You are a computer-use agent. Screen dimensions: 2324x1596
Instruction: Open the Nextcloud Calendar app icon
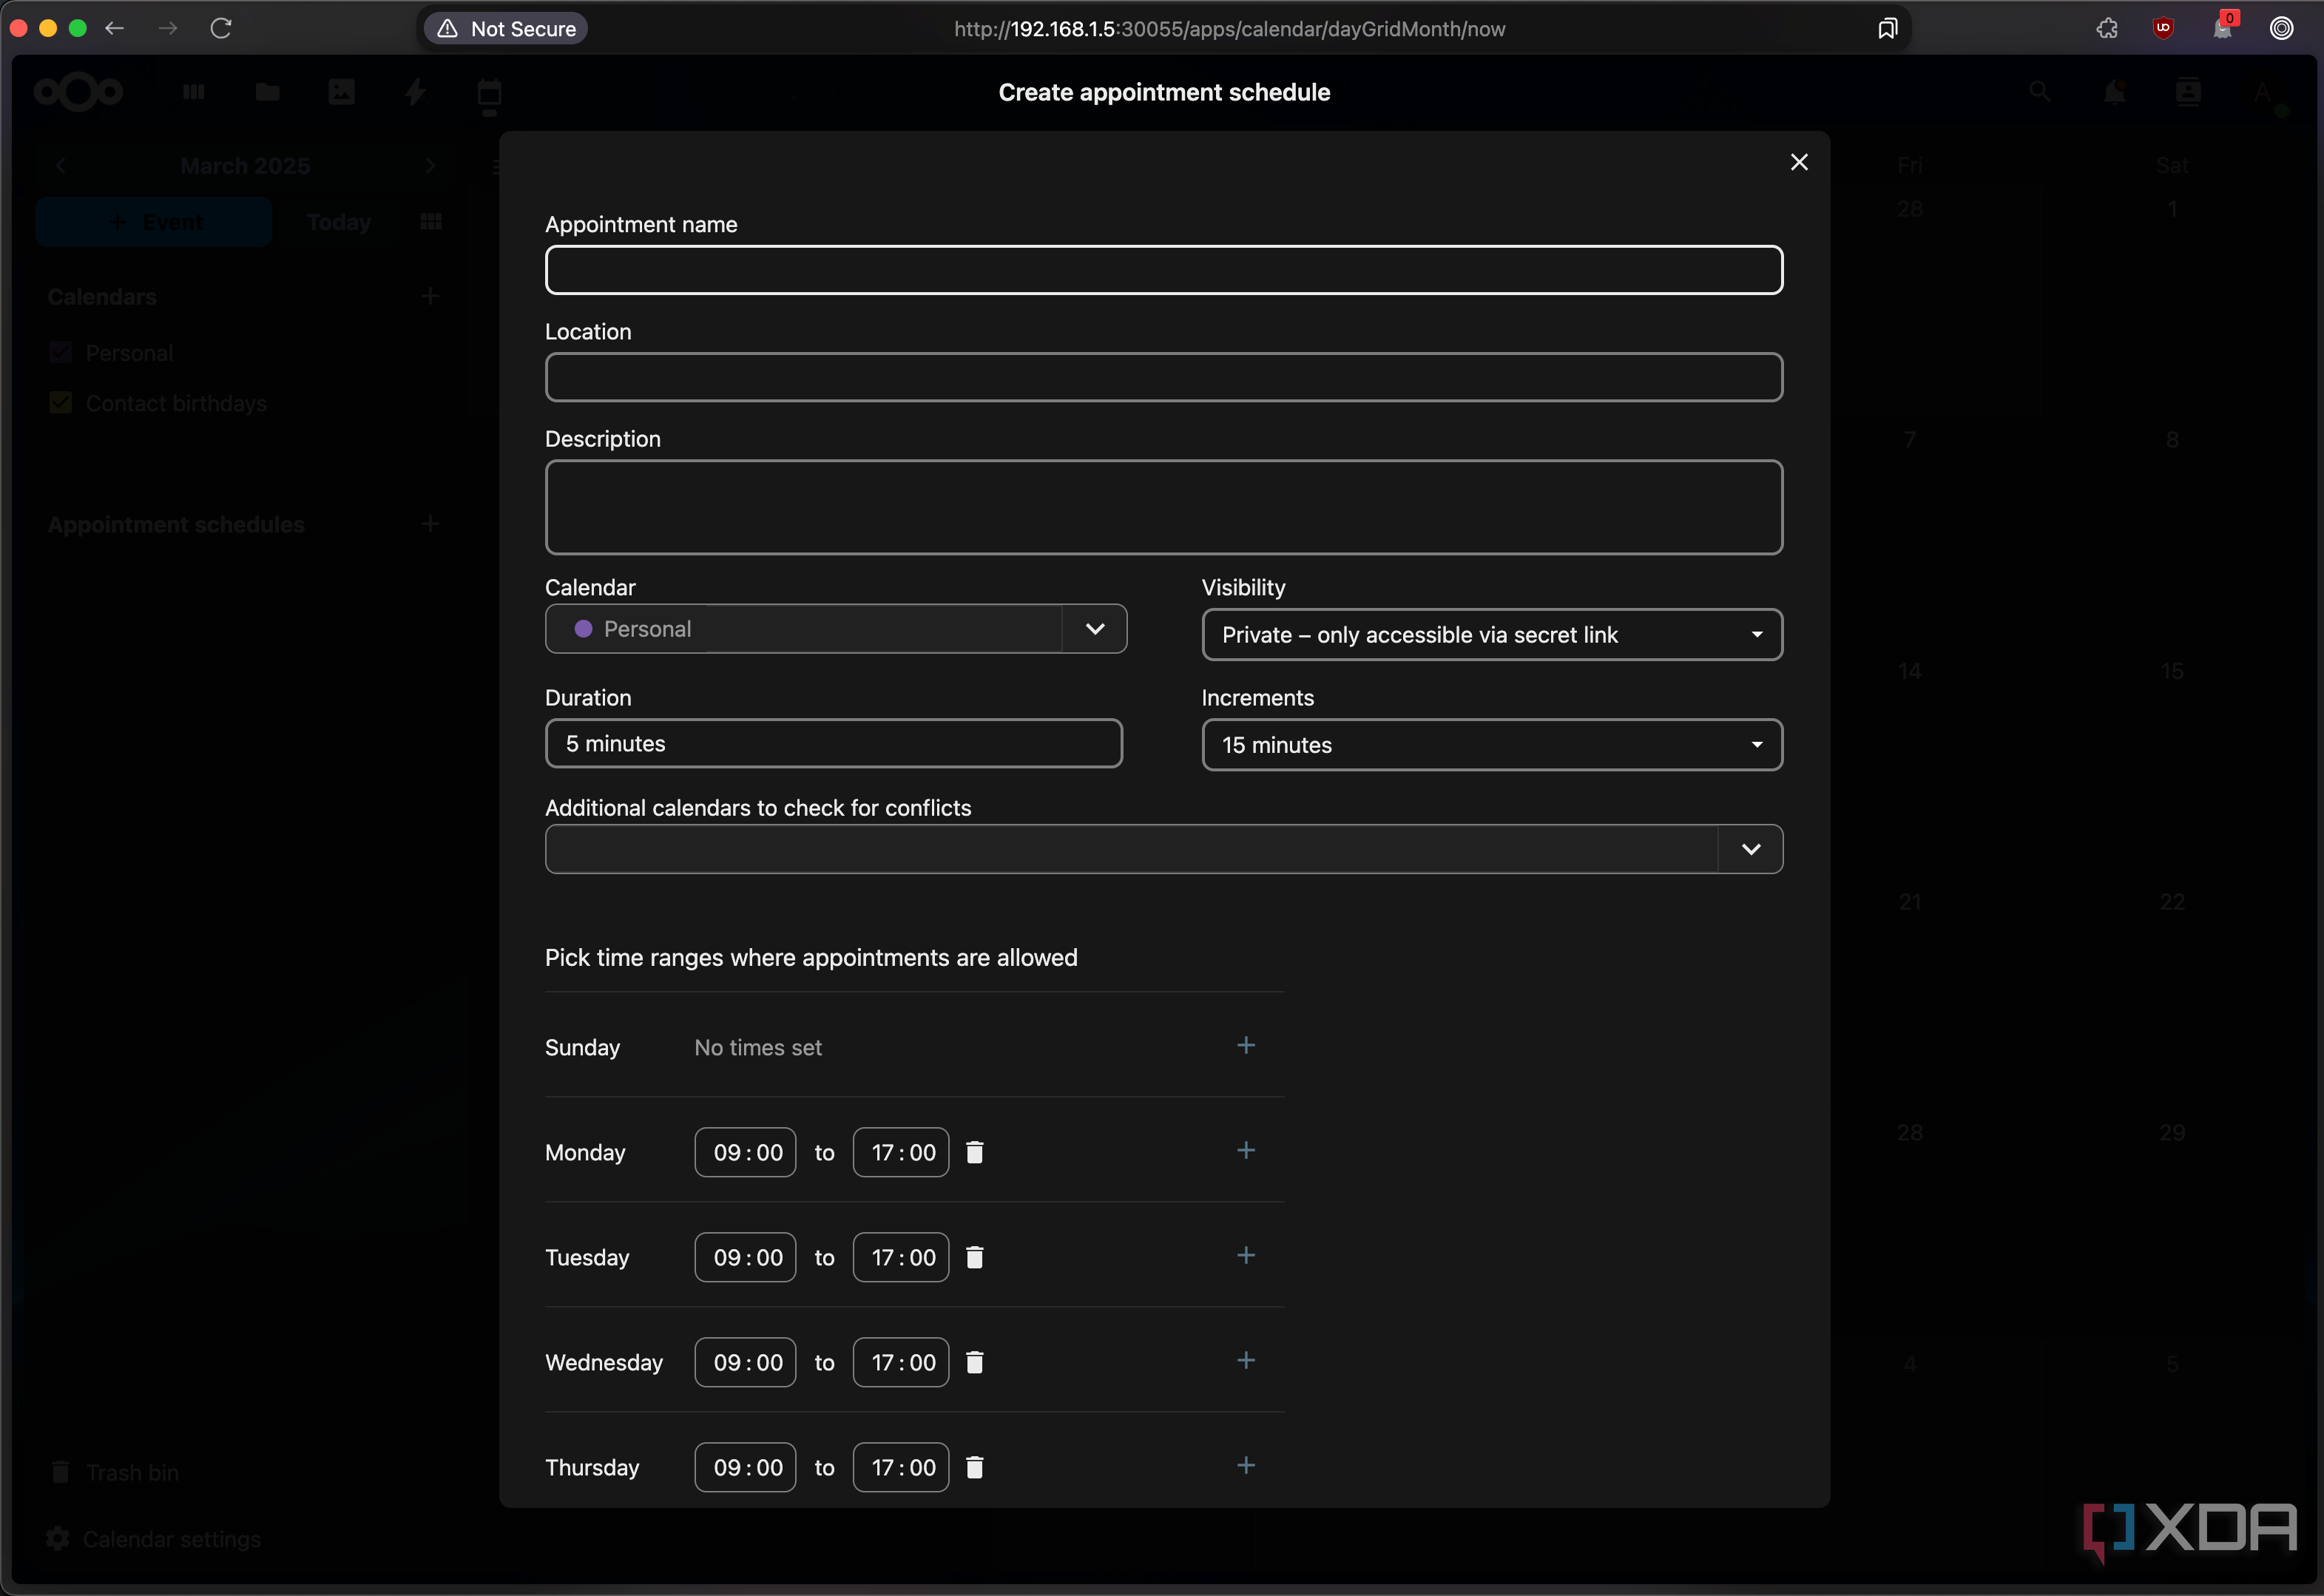coord(489,93)
